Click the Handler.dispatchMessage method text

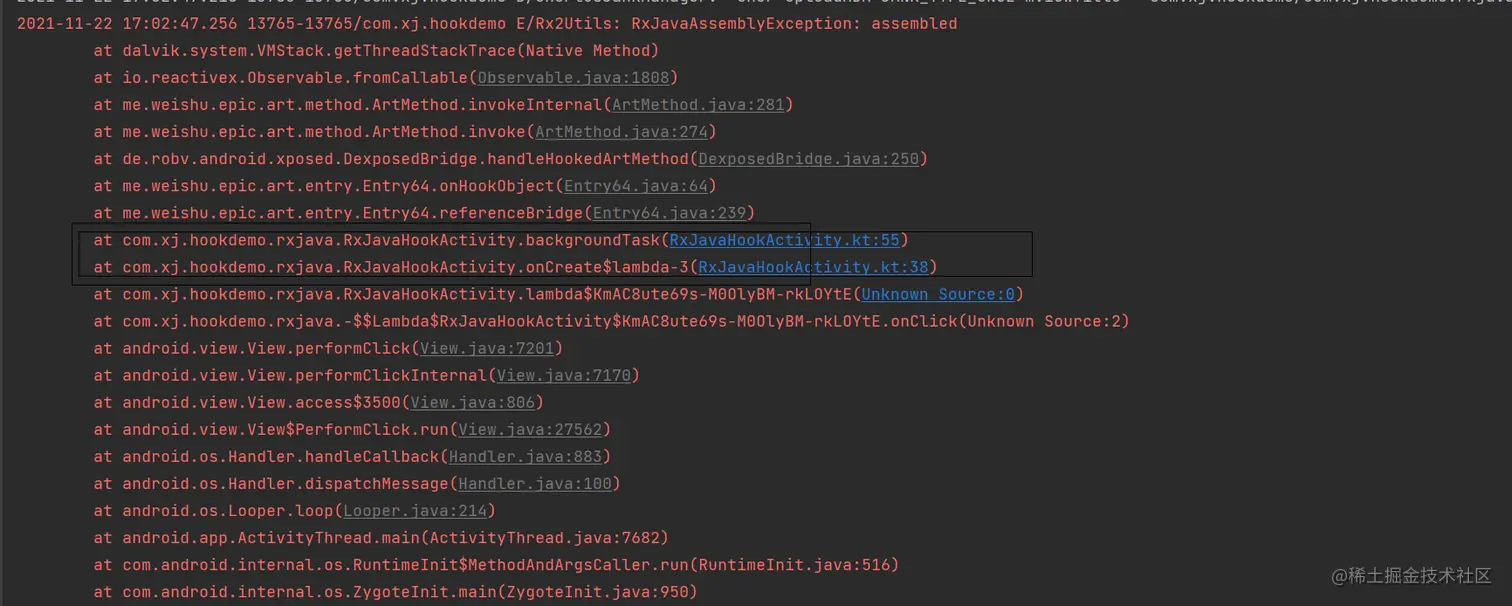pyautogui.click(x=285, y=483)
